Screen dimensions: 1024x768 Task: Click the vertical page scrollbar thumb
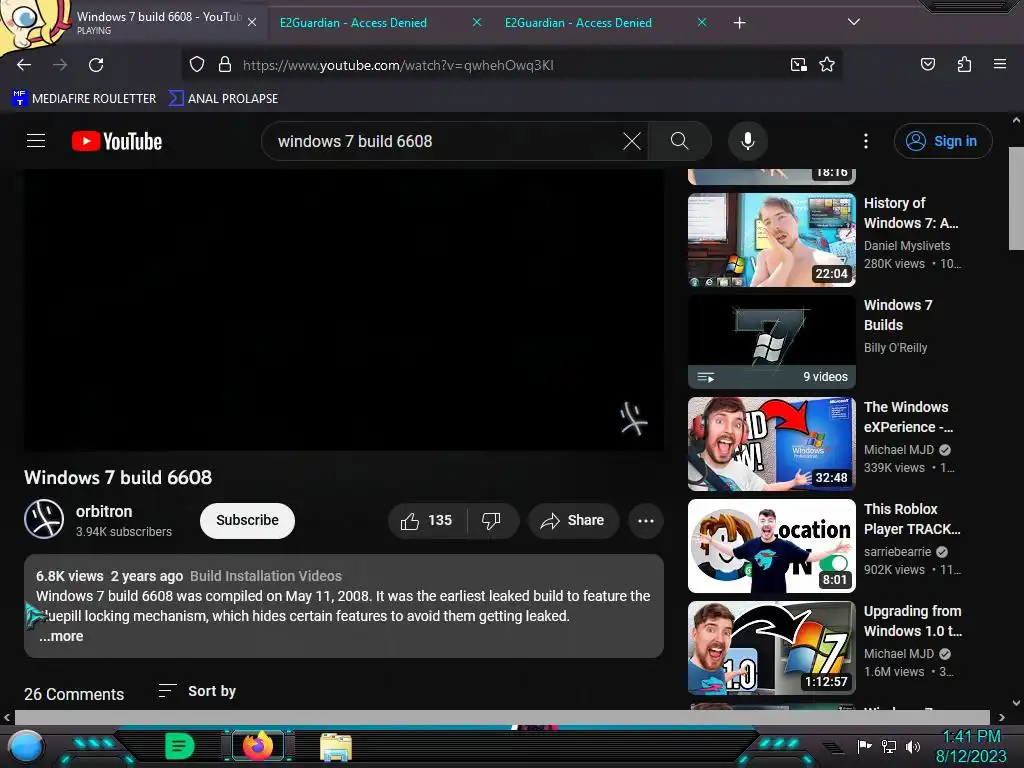[1016, 198]
